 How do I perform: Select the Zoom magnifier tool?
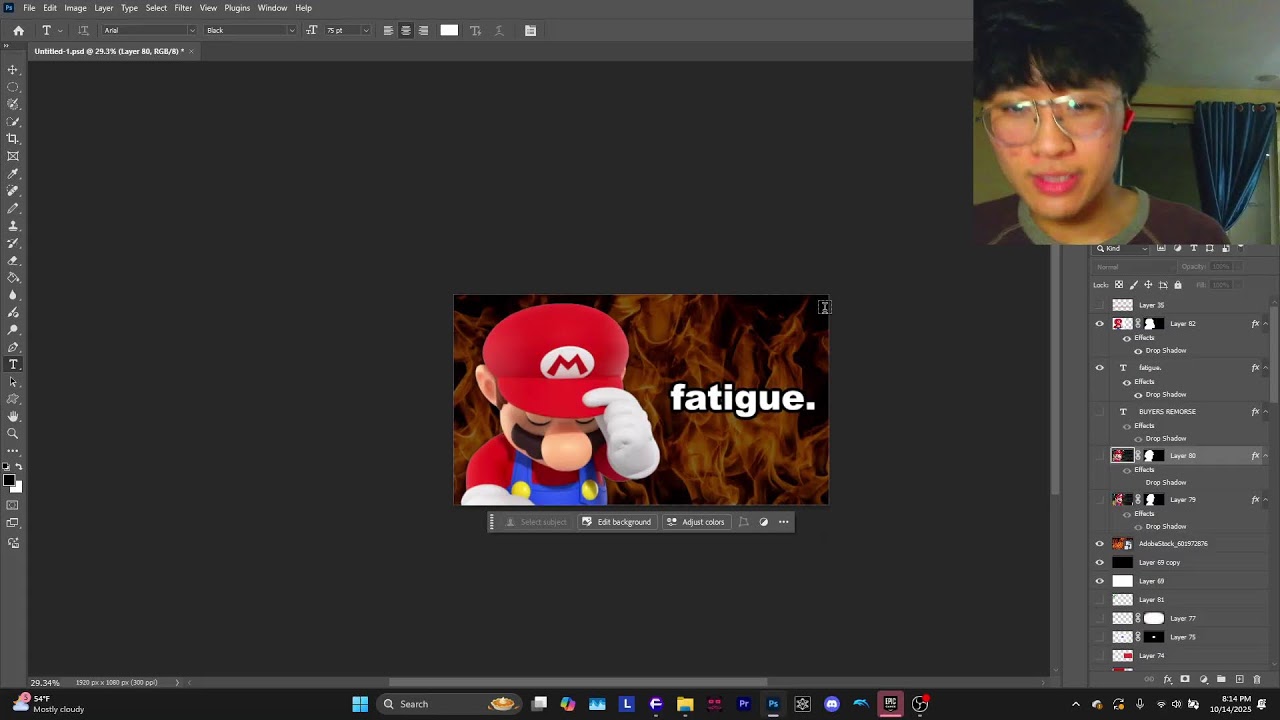click(13, 434)
